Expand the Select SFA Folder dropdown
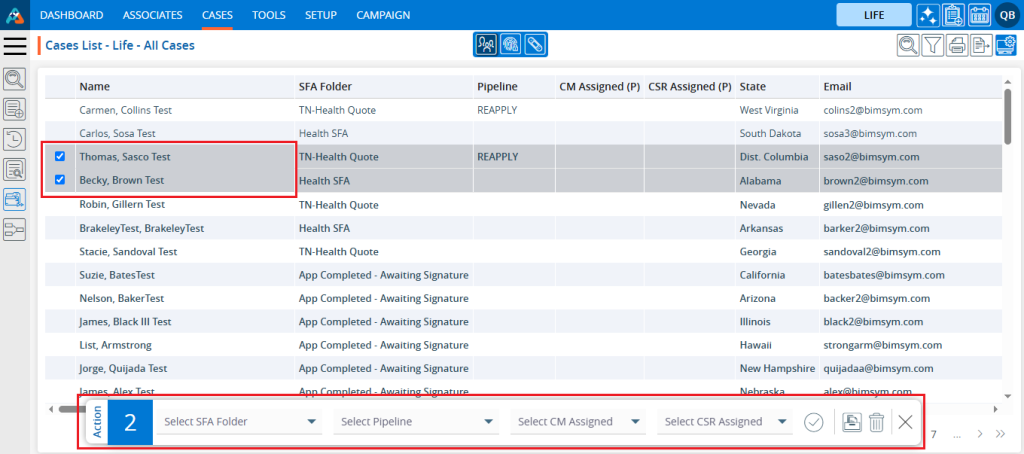This screenshot has width=1024, height=454. point(241,422)
